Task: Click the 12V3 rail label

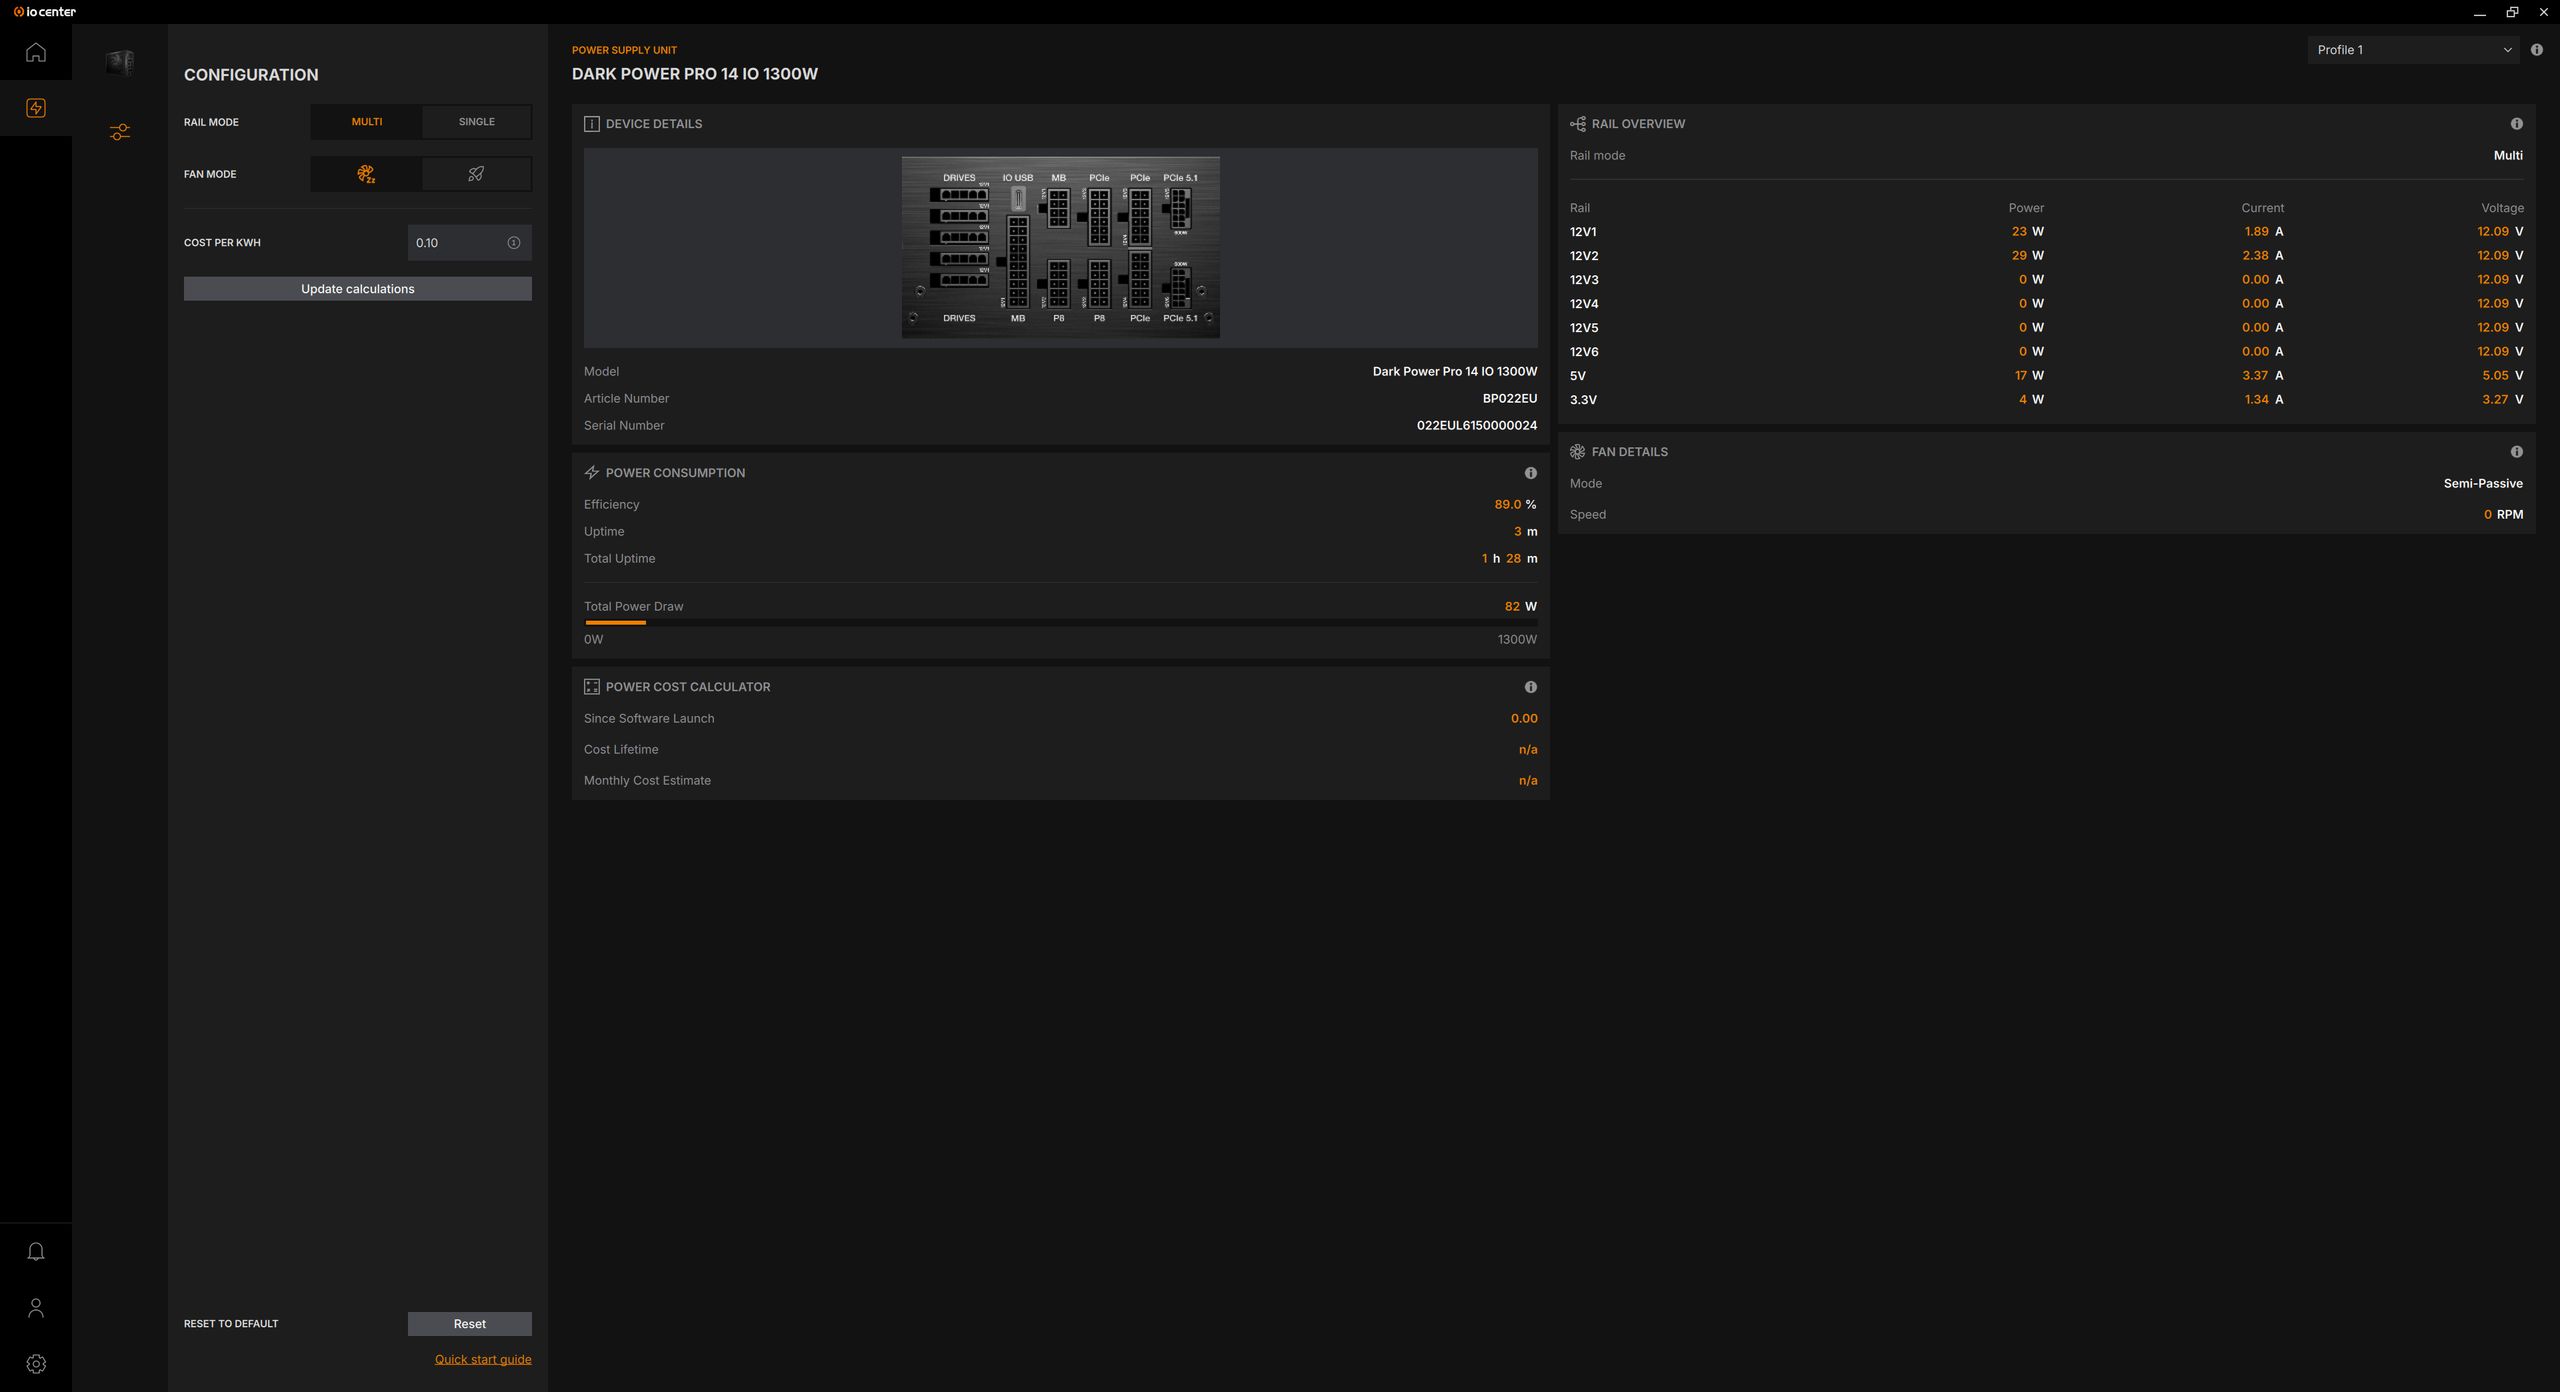Action: 1584,280
